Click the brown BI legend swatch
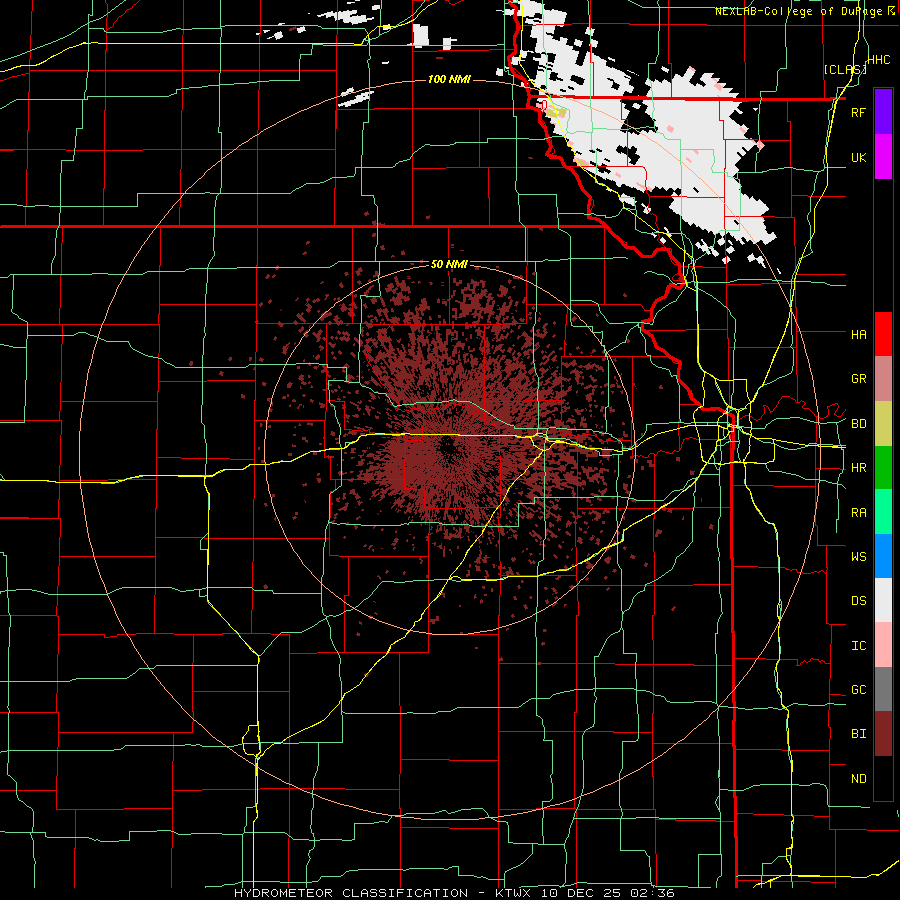The height and width of the screenshot is (900, 900). (883, 734)
